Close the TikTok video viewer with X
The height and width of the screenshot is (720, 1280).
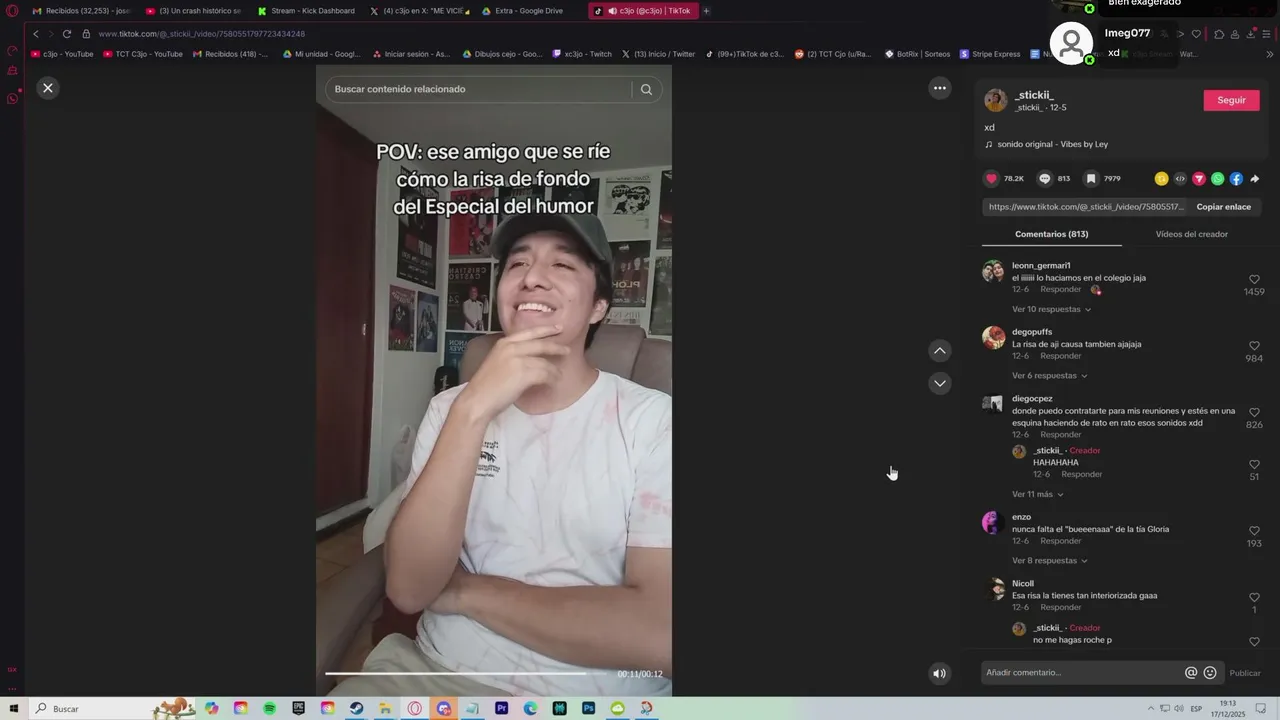pos(47,88)
